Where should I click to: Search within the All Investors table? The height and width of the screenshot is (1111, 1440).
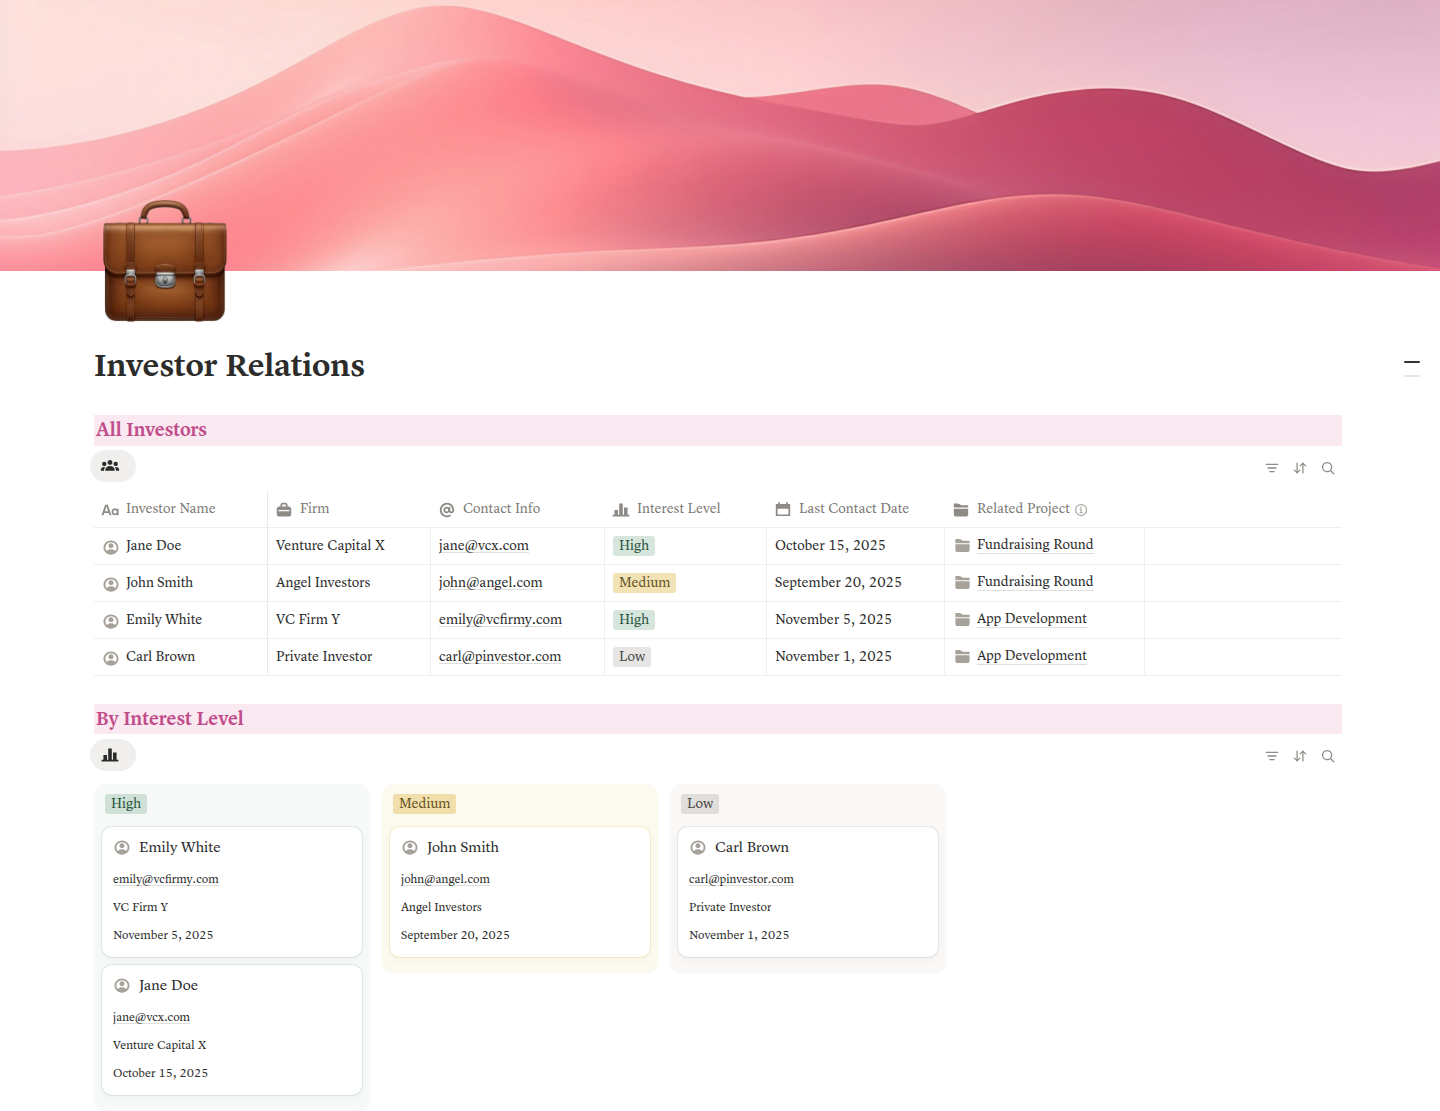(x=1328, y=468)
